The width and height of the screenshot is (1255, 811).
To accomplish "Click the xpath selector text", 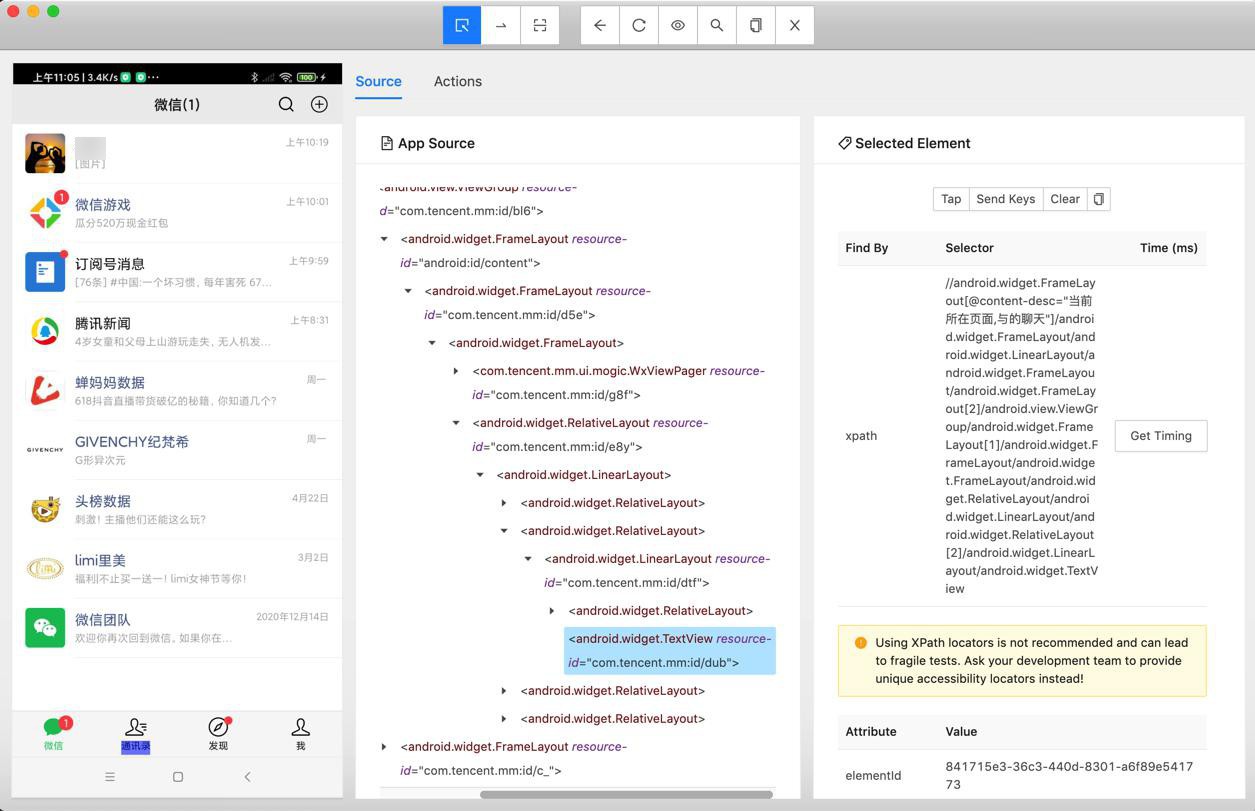I will 1021,435.
